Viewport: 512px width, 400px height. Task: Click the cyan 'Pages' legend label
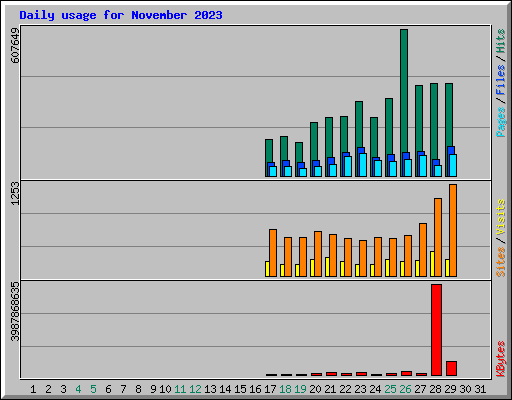pyautogui.click(x=500, y=122)
